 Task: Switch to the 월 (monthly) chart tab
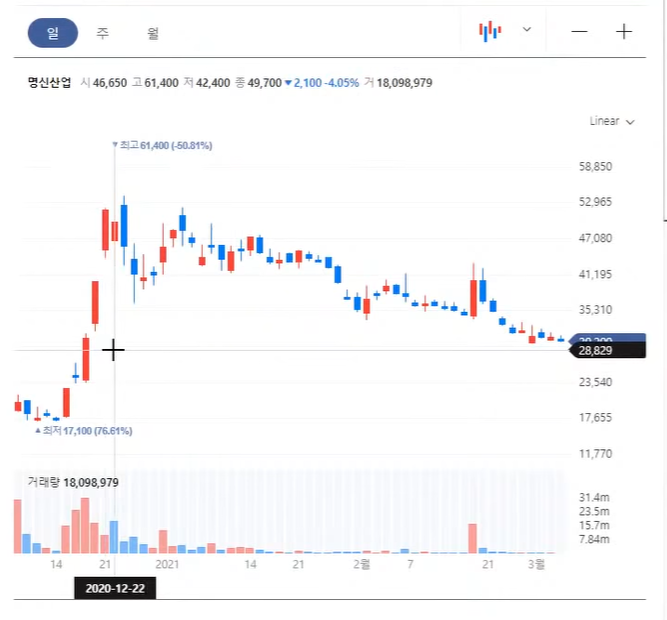pos(153,33)
